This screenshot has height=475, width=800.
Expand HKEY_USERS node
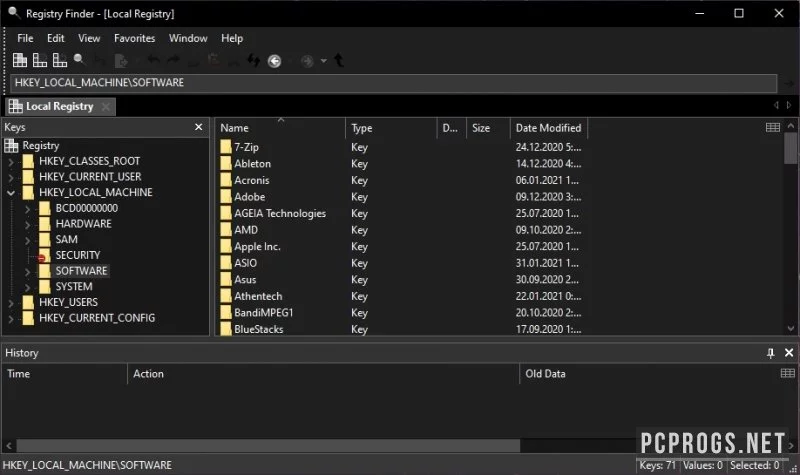coord(11,303)
